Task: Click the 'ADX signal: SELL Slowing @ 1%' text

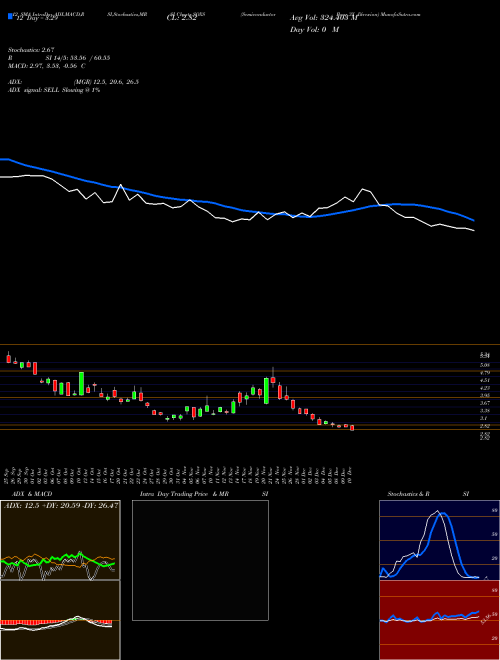Action: coord(54,90)
